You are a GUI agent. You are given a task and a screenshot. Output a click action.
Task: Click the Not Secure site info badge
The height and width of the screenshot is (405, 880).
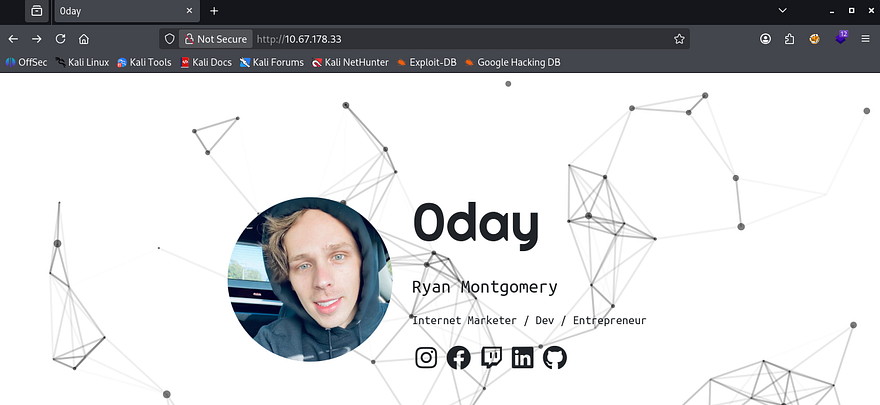pyautogui.click(x=216, y=39)
